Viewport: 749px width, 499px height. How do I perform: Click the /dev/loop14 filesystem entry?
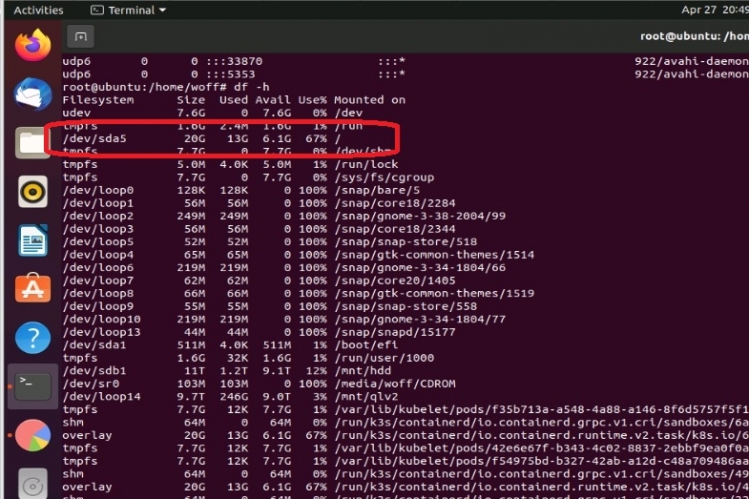101,396
